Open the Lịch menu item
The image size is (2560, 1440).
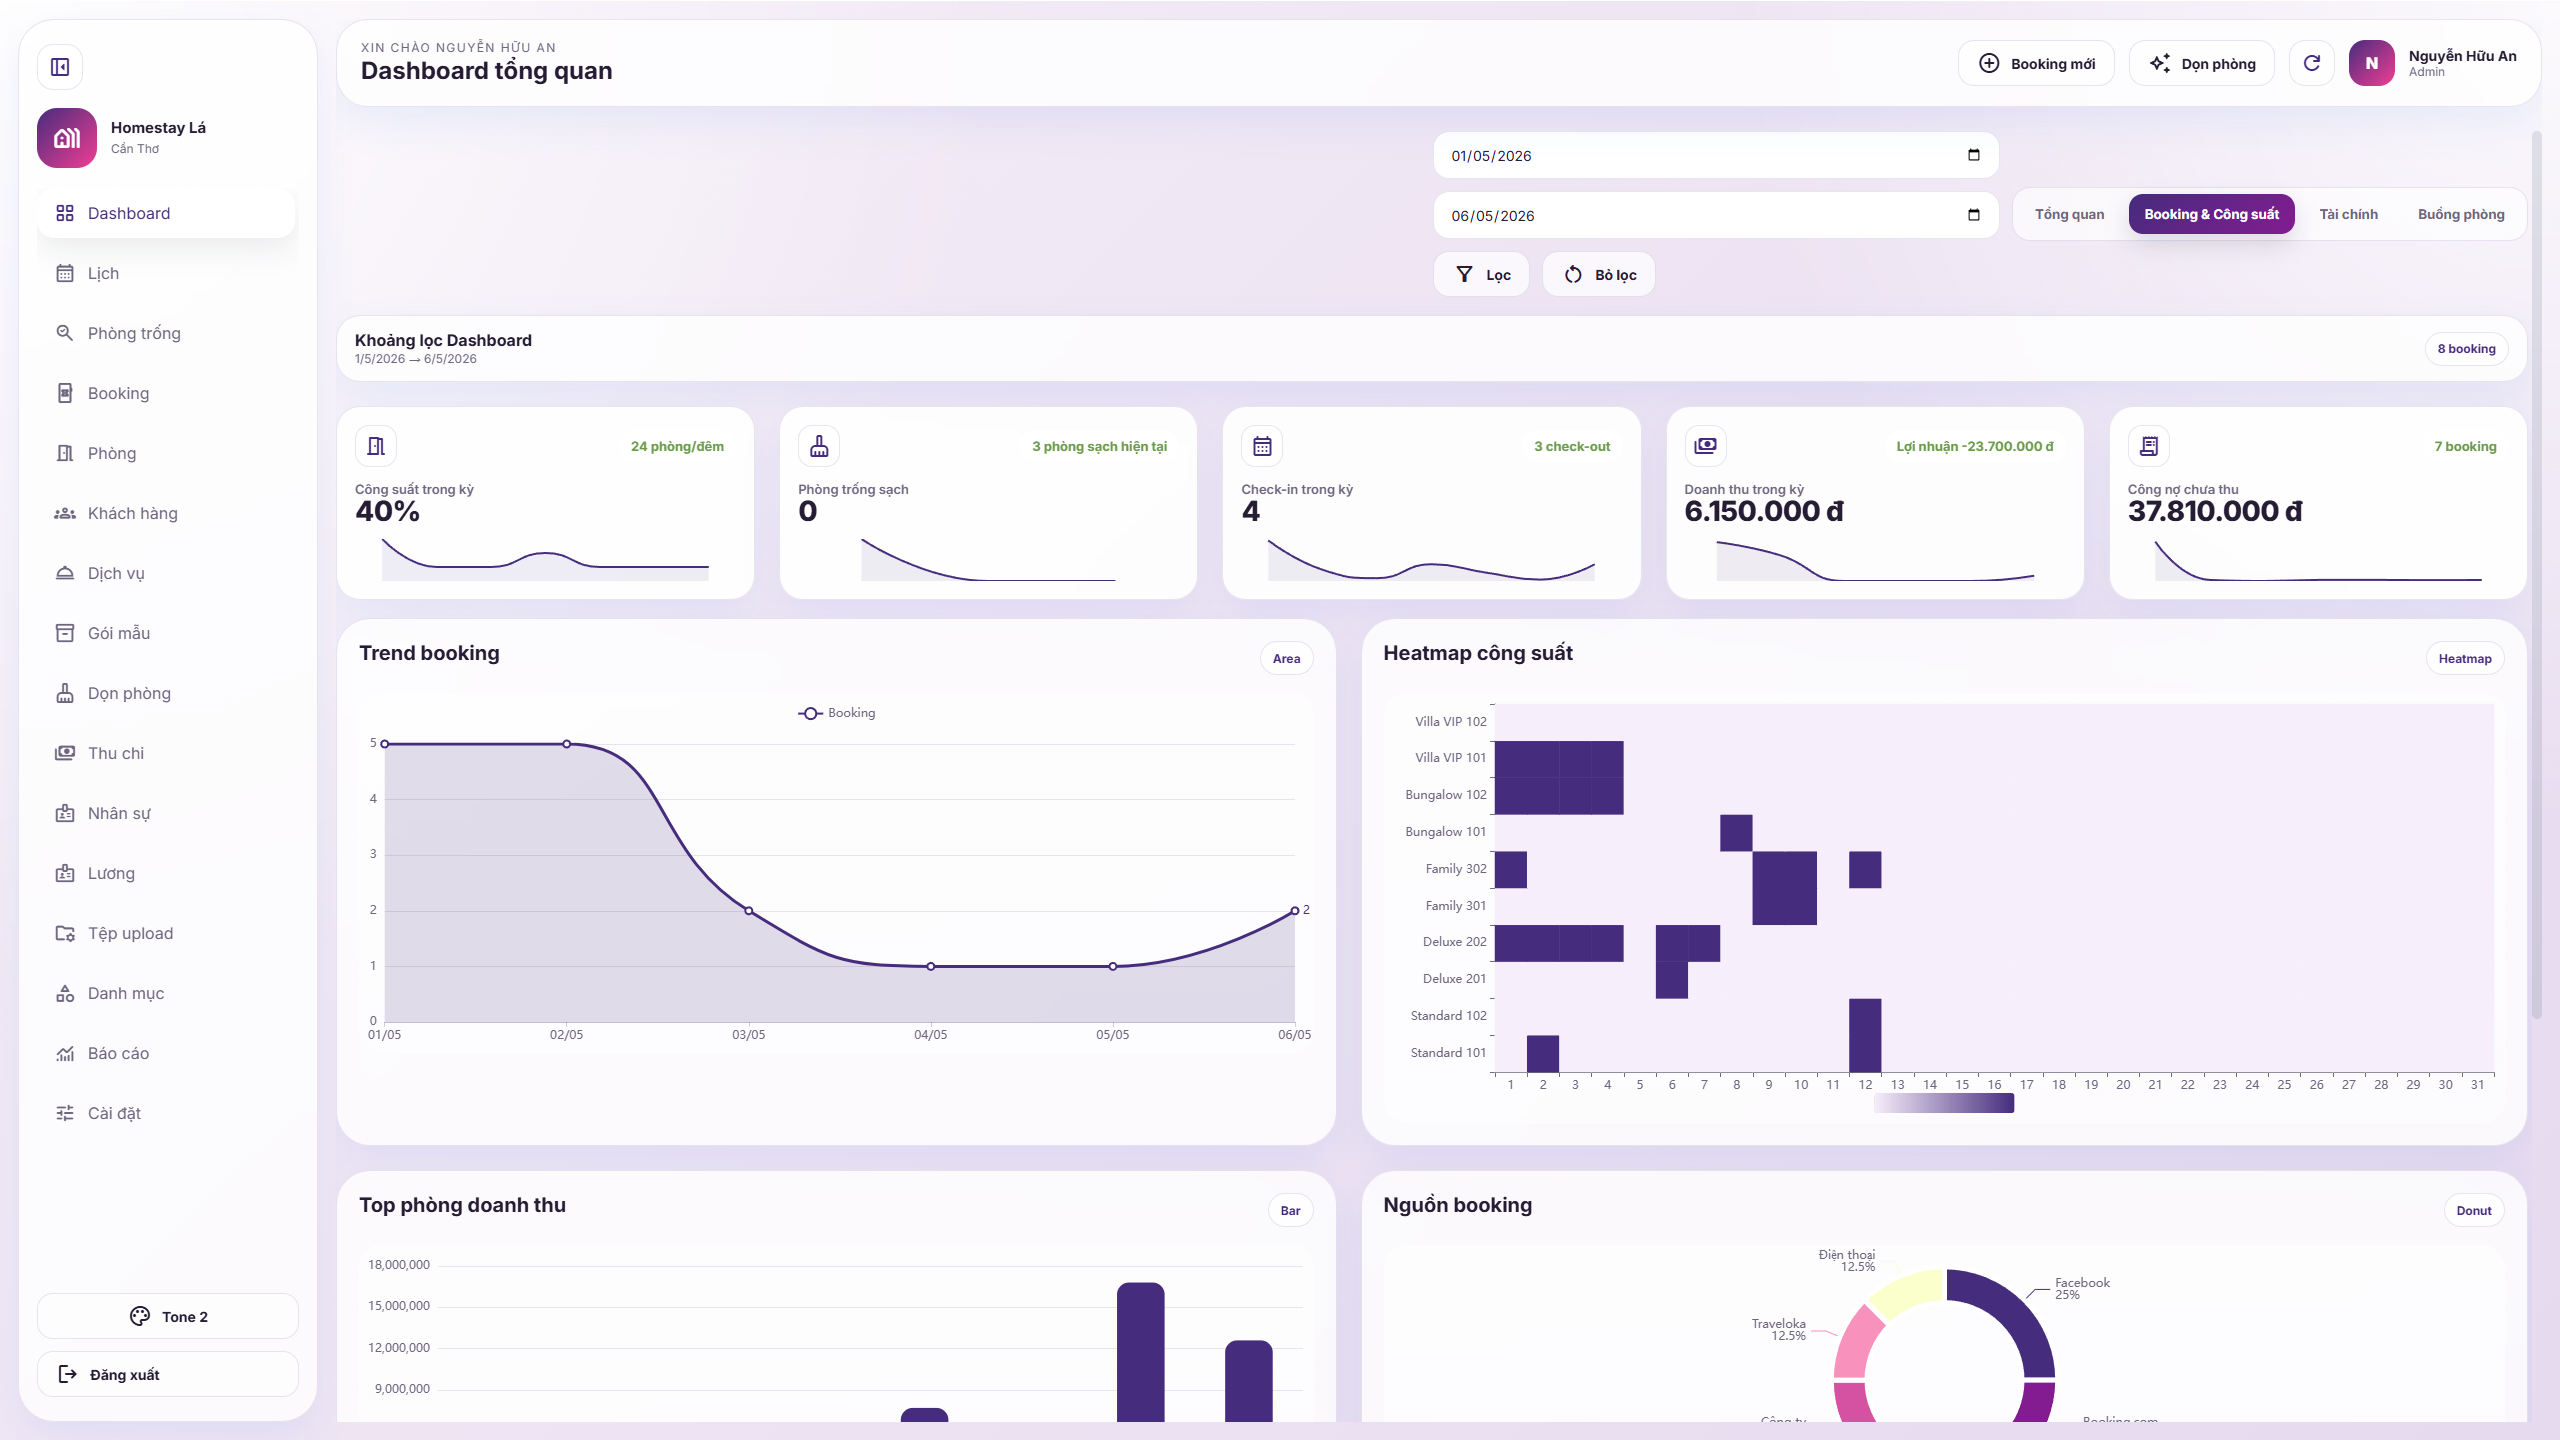(166, 273)
